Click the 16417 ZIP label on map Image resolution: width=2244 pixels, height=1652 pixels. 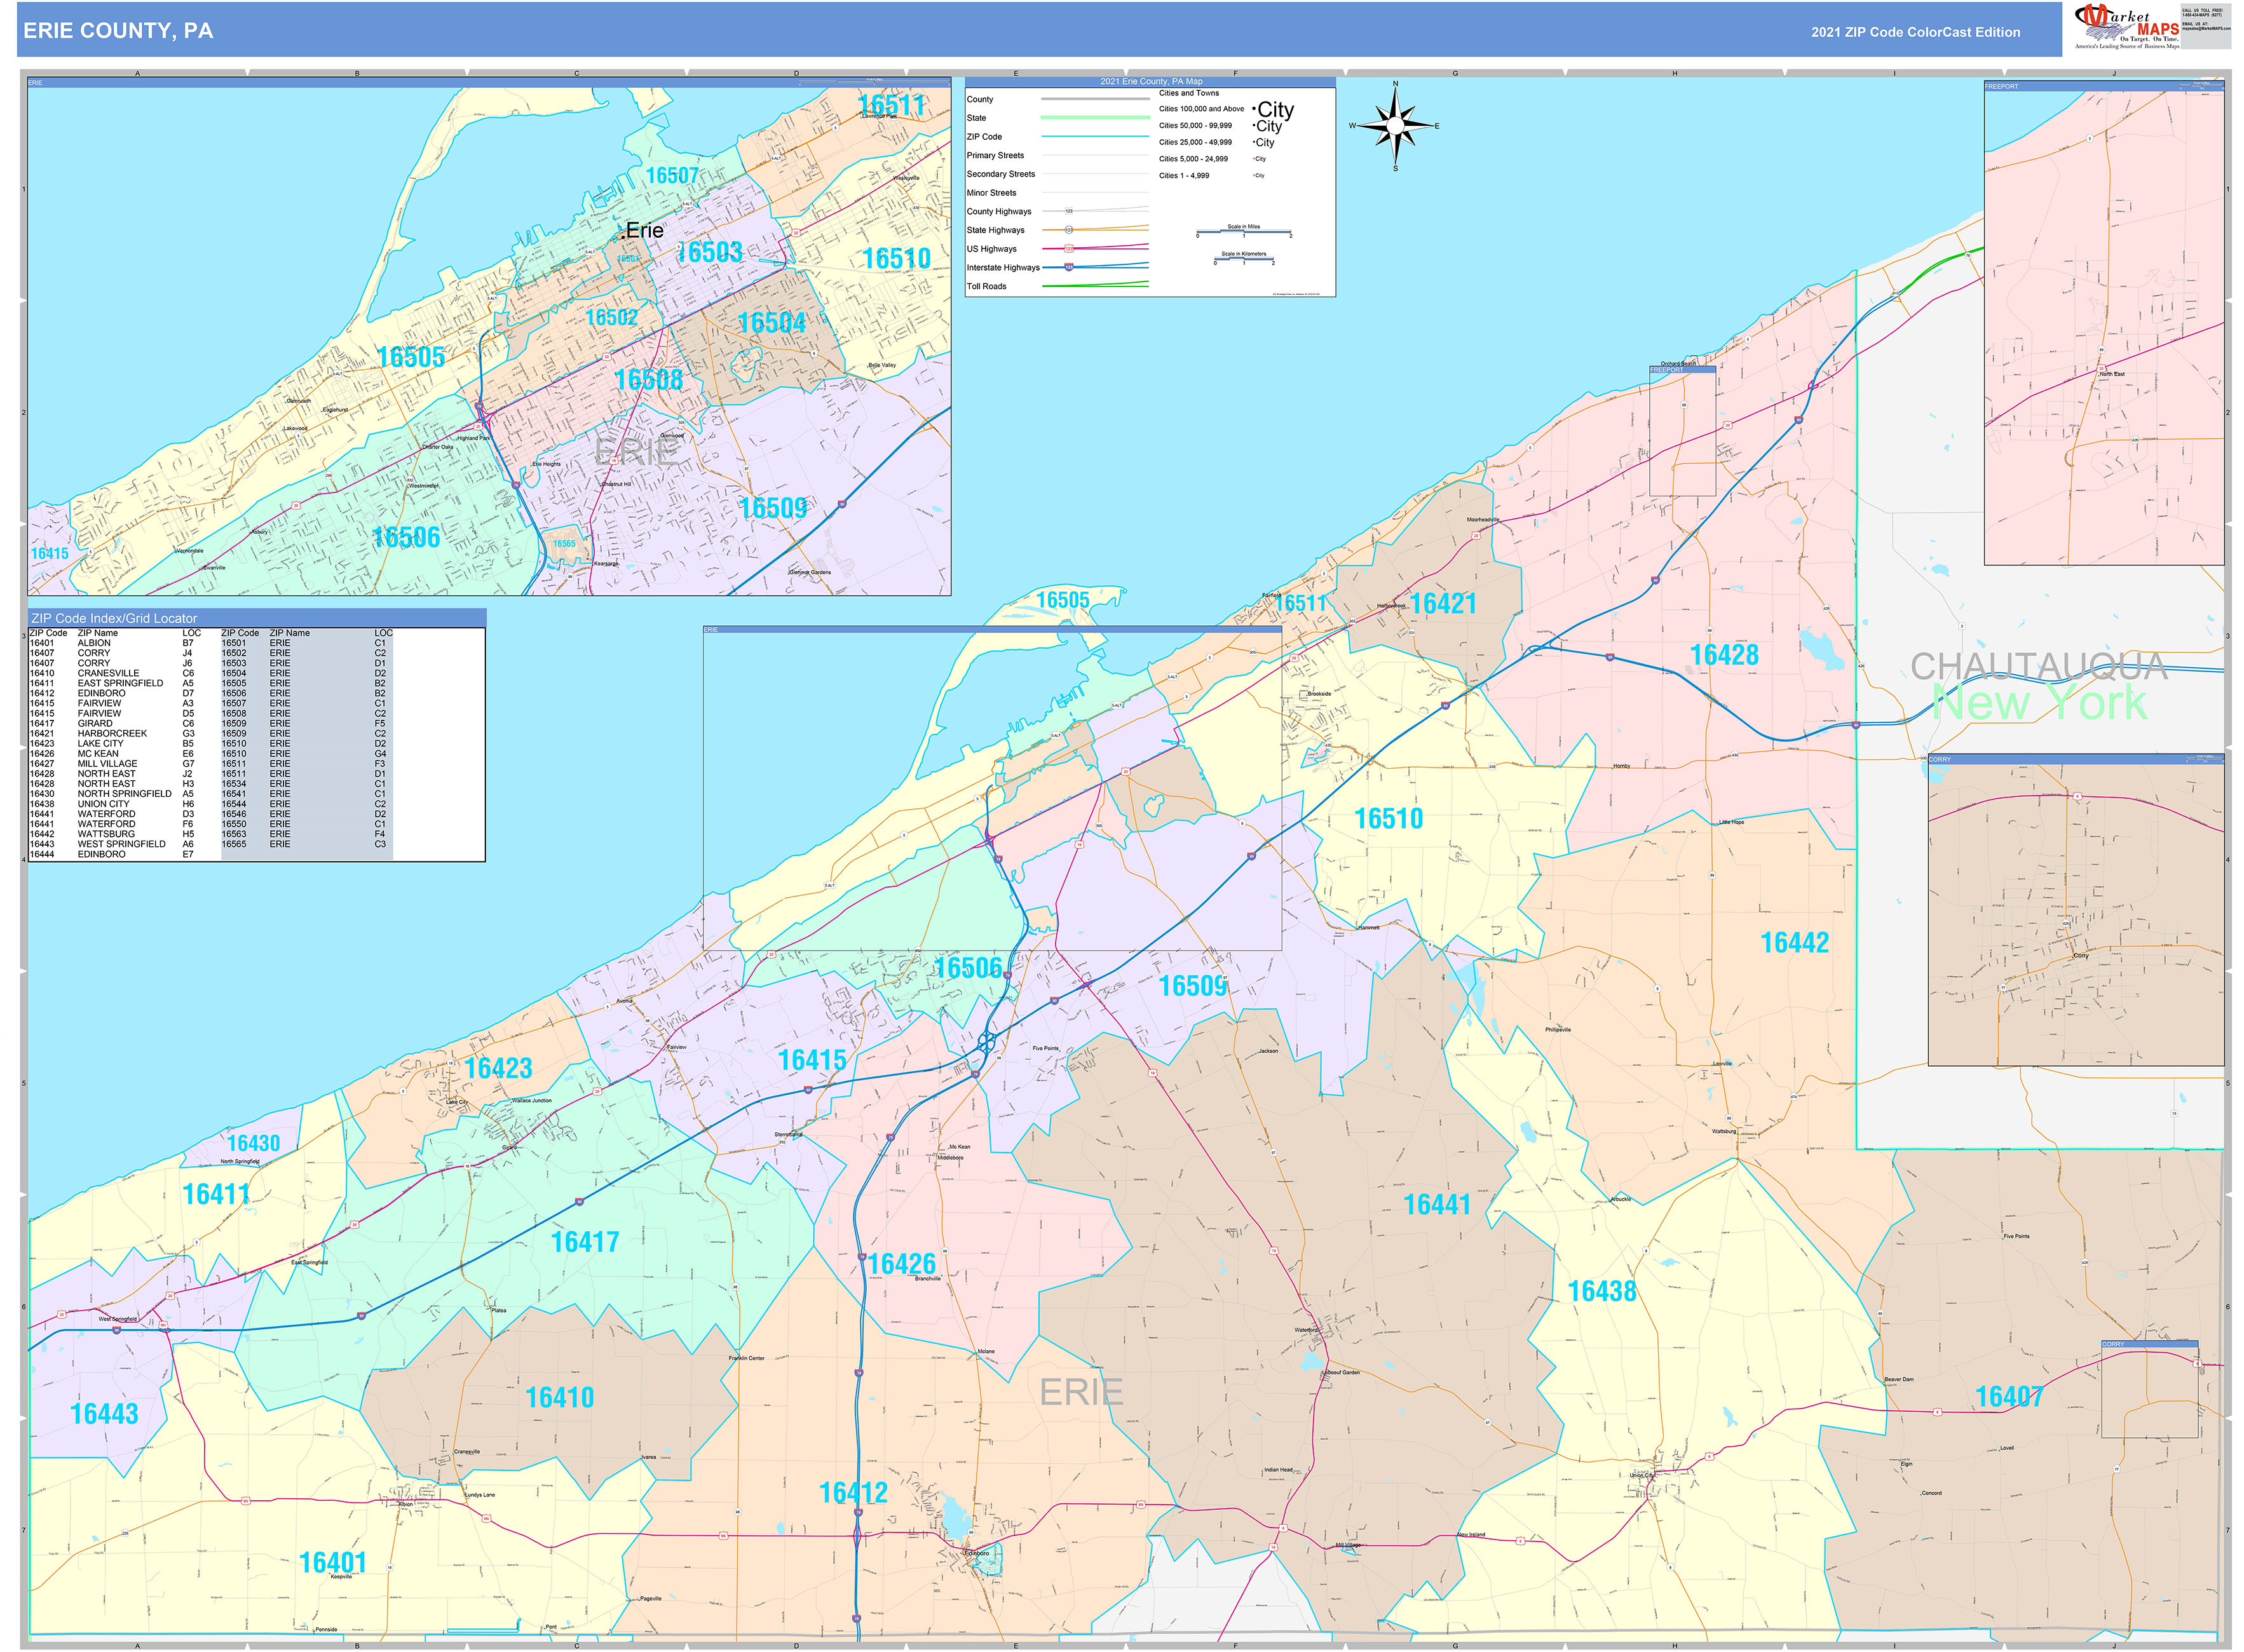point(585,1243)
